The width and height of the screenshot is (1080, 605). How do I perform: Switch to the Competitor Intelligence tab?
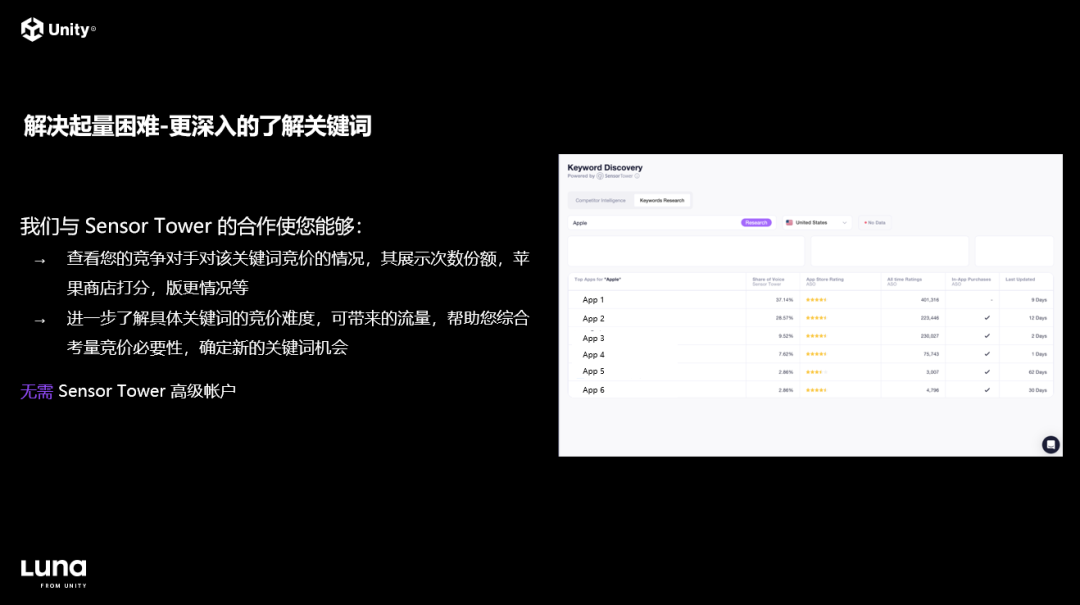tap(599, 200)
